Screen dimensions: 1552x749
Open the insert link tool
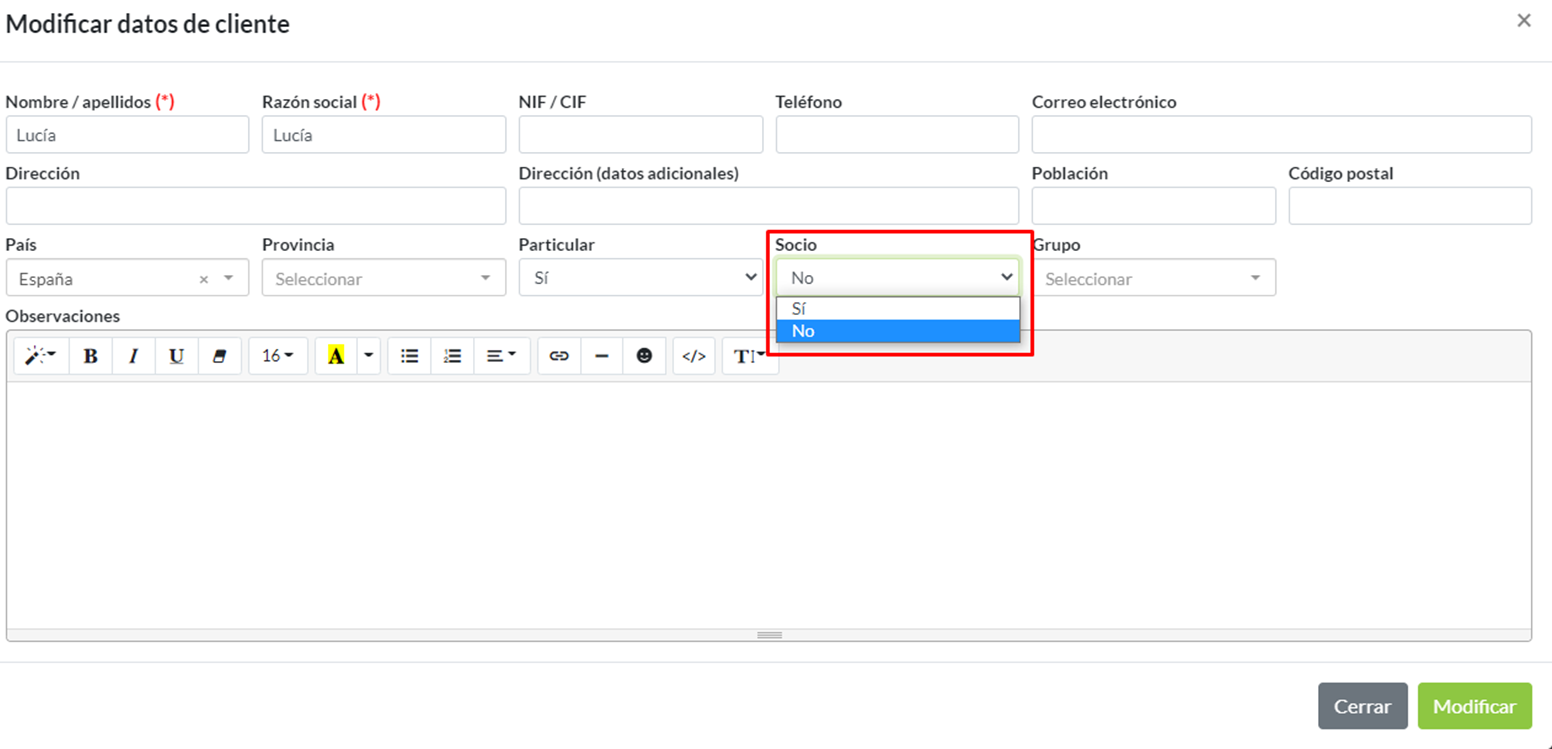pos(559,356)
